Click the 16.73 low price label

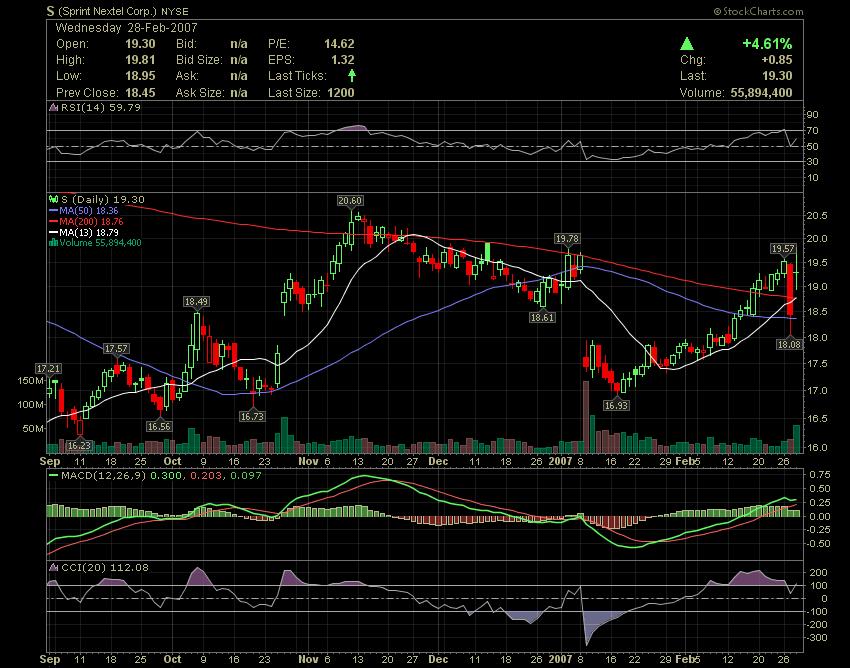(x=253, y=416)
